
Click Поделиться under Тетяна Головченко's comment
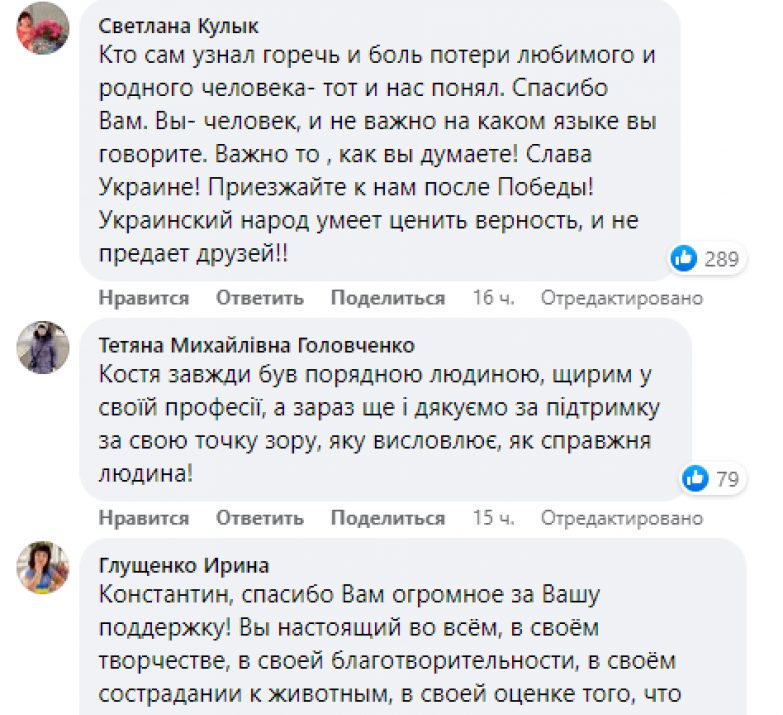pyautogui.click(x=388, y=518)
